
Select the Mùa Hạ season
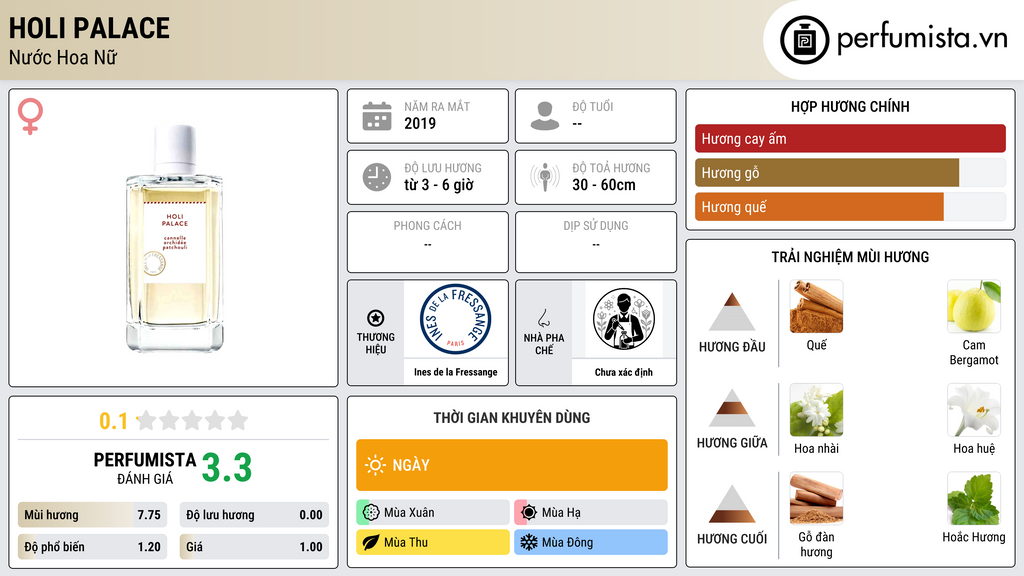tap(591, 513)
